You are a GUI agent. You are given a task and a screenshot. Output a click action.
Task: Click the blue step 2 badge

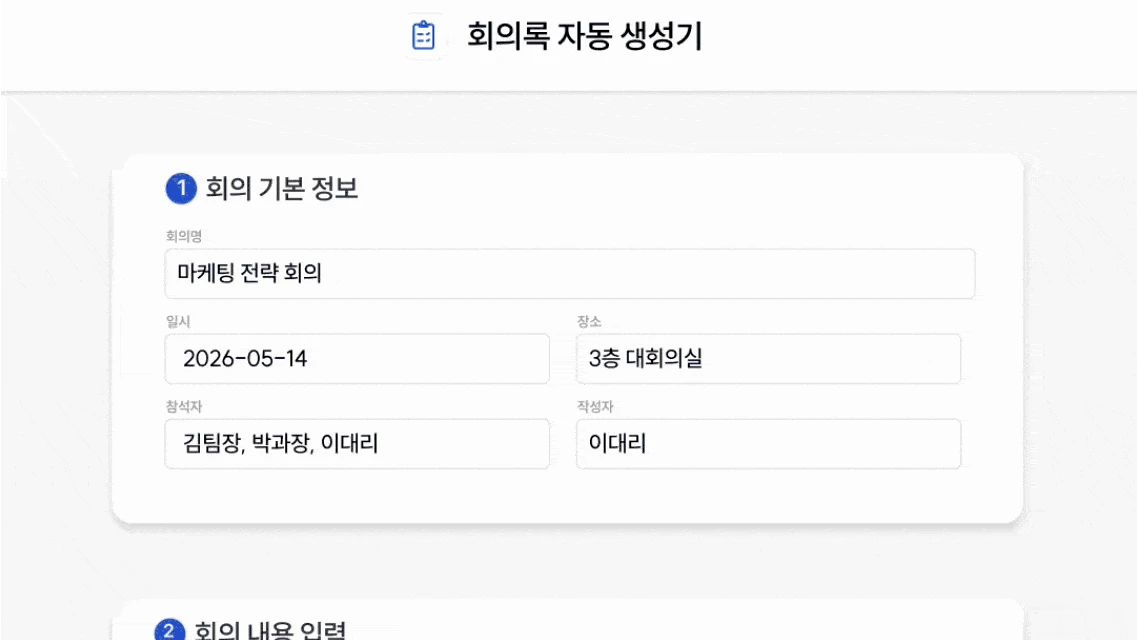click(169, 630)
